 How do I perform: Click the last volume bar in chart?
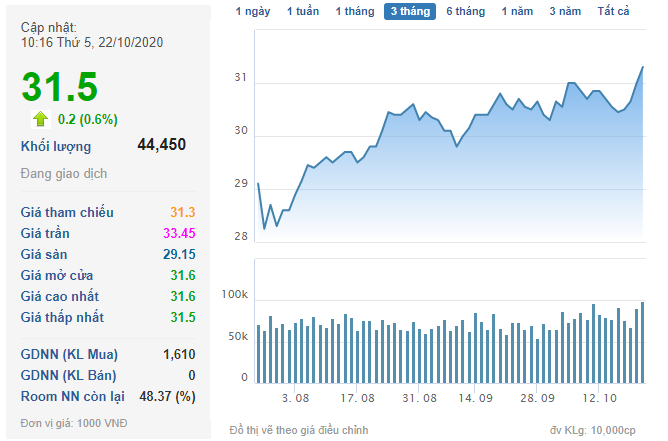(x=642, y=342)
